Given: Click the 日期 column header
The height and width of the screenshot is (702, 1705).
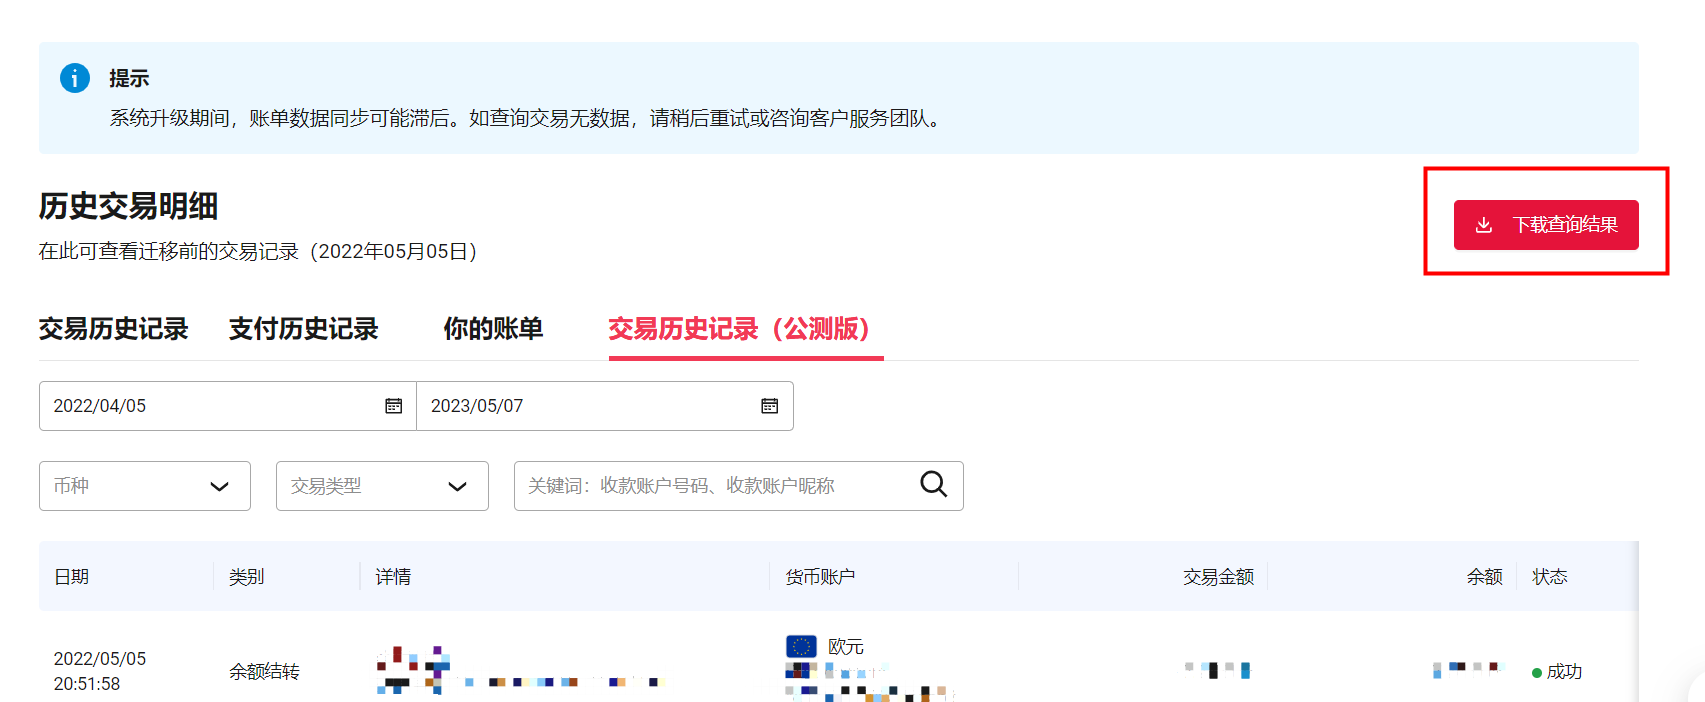Looking at the screenshot, I should point(71,577).
